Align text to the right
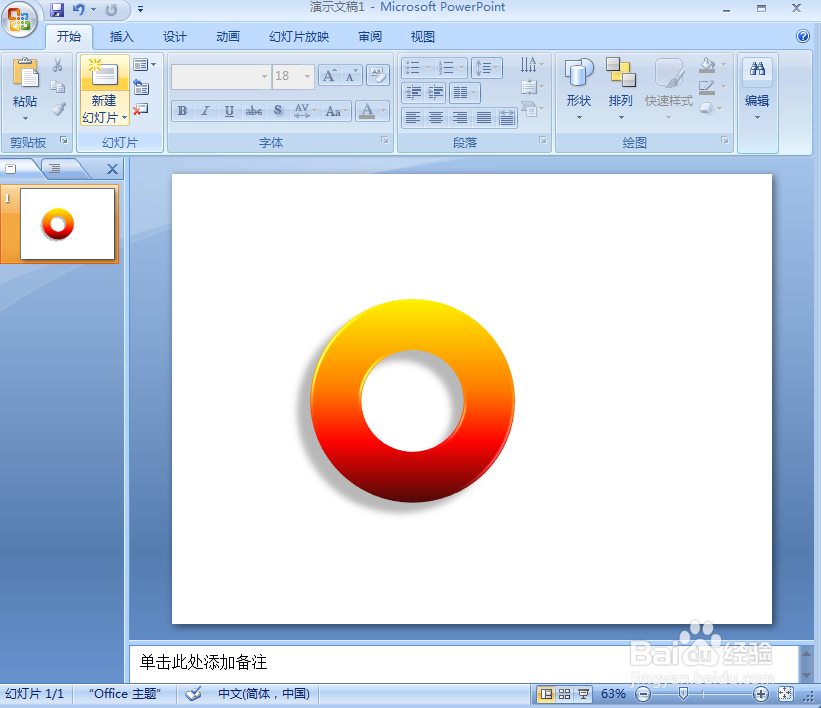This screenshot has width=821, height=708. click(460, 118)
